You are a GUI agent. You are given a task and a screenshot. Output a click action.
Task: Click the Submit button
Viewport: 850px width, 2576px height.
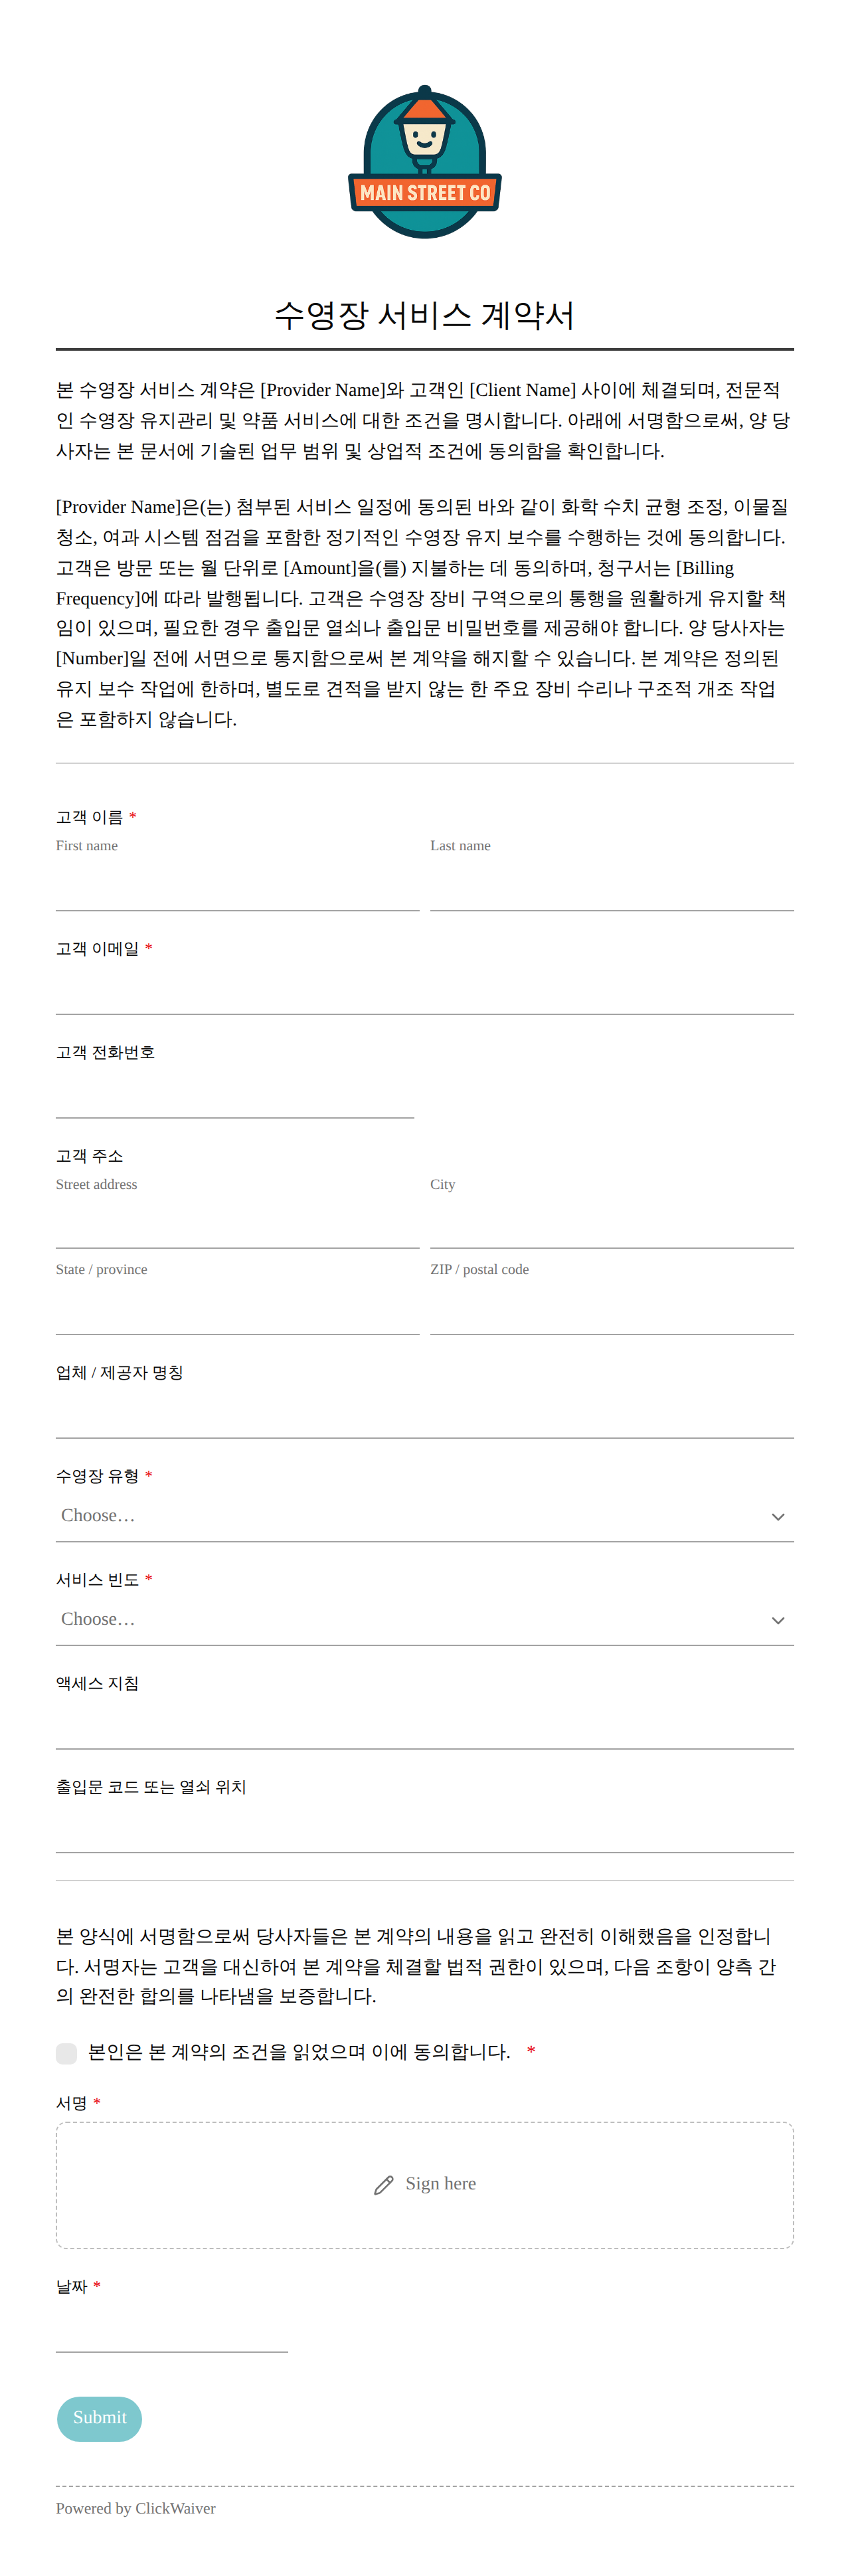point(99,2418)
